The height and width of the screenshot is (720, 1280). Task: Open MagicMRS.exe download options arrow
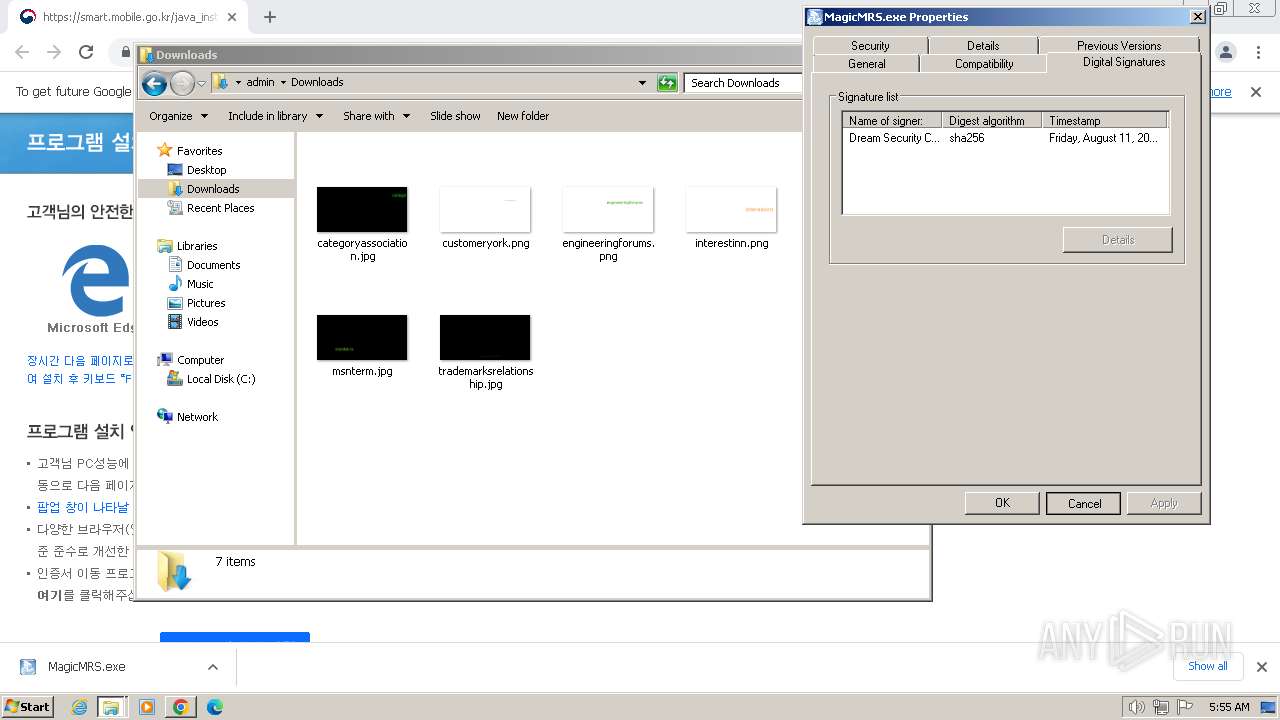pos(212,667)
